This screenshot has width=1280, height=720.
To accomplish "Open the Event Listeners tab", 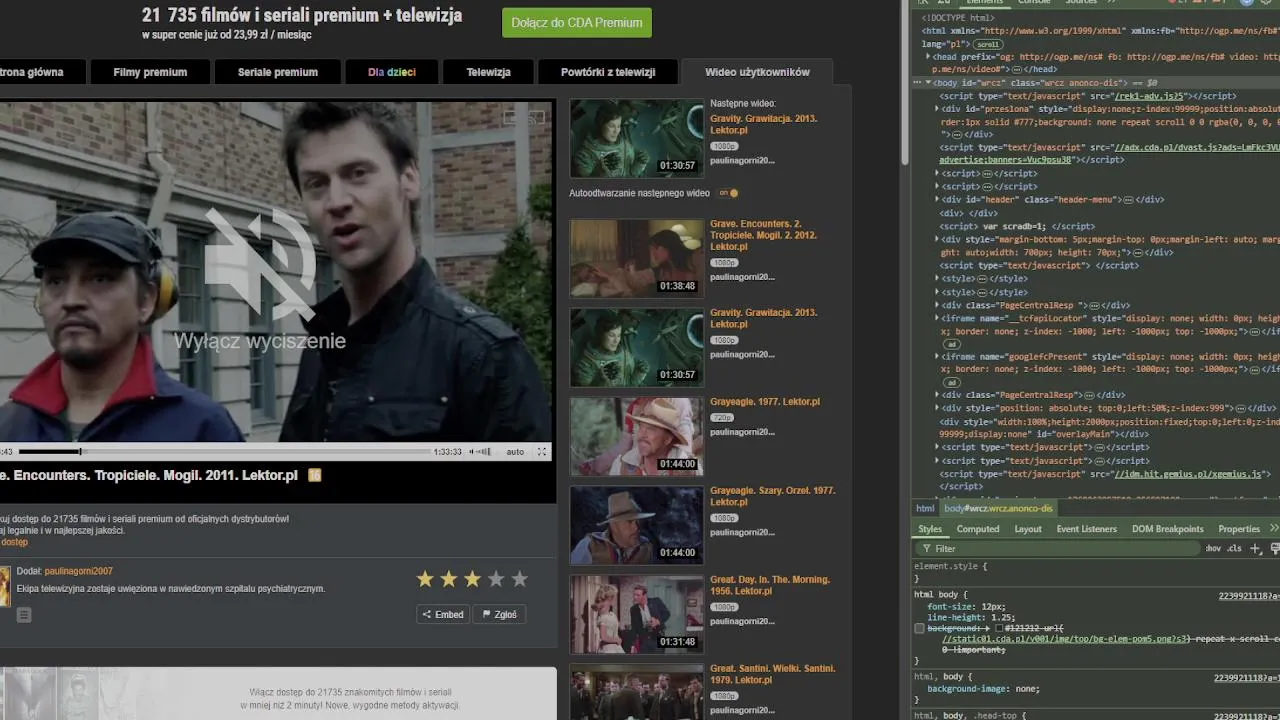I will 1087,529.
